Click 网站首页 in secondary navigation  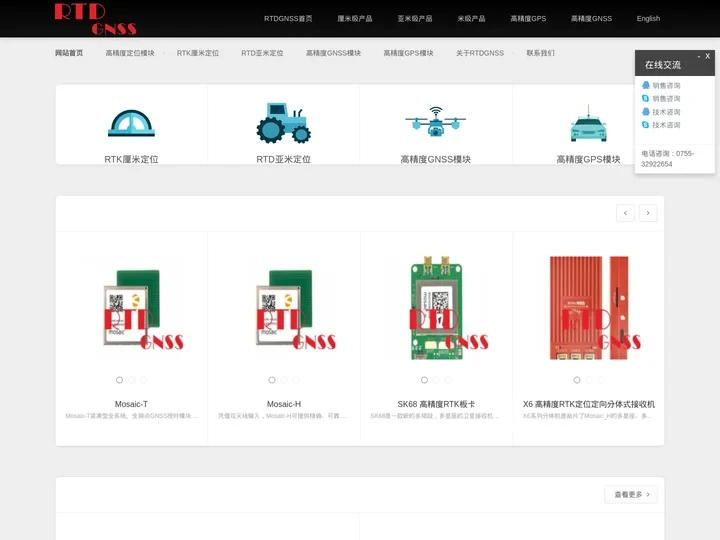click(x=69, y=53)
